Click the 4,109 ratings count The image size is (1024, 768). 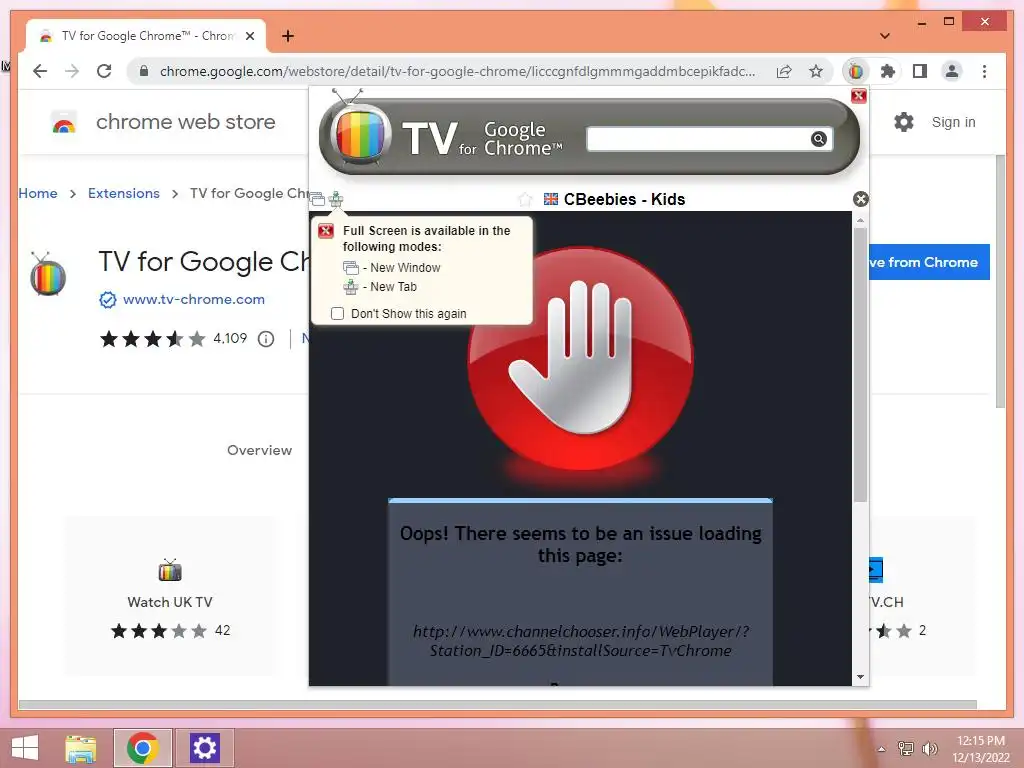(230, 338)
